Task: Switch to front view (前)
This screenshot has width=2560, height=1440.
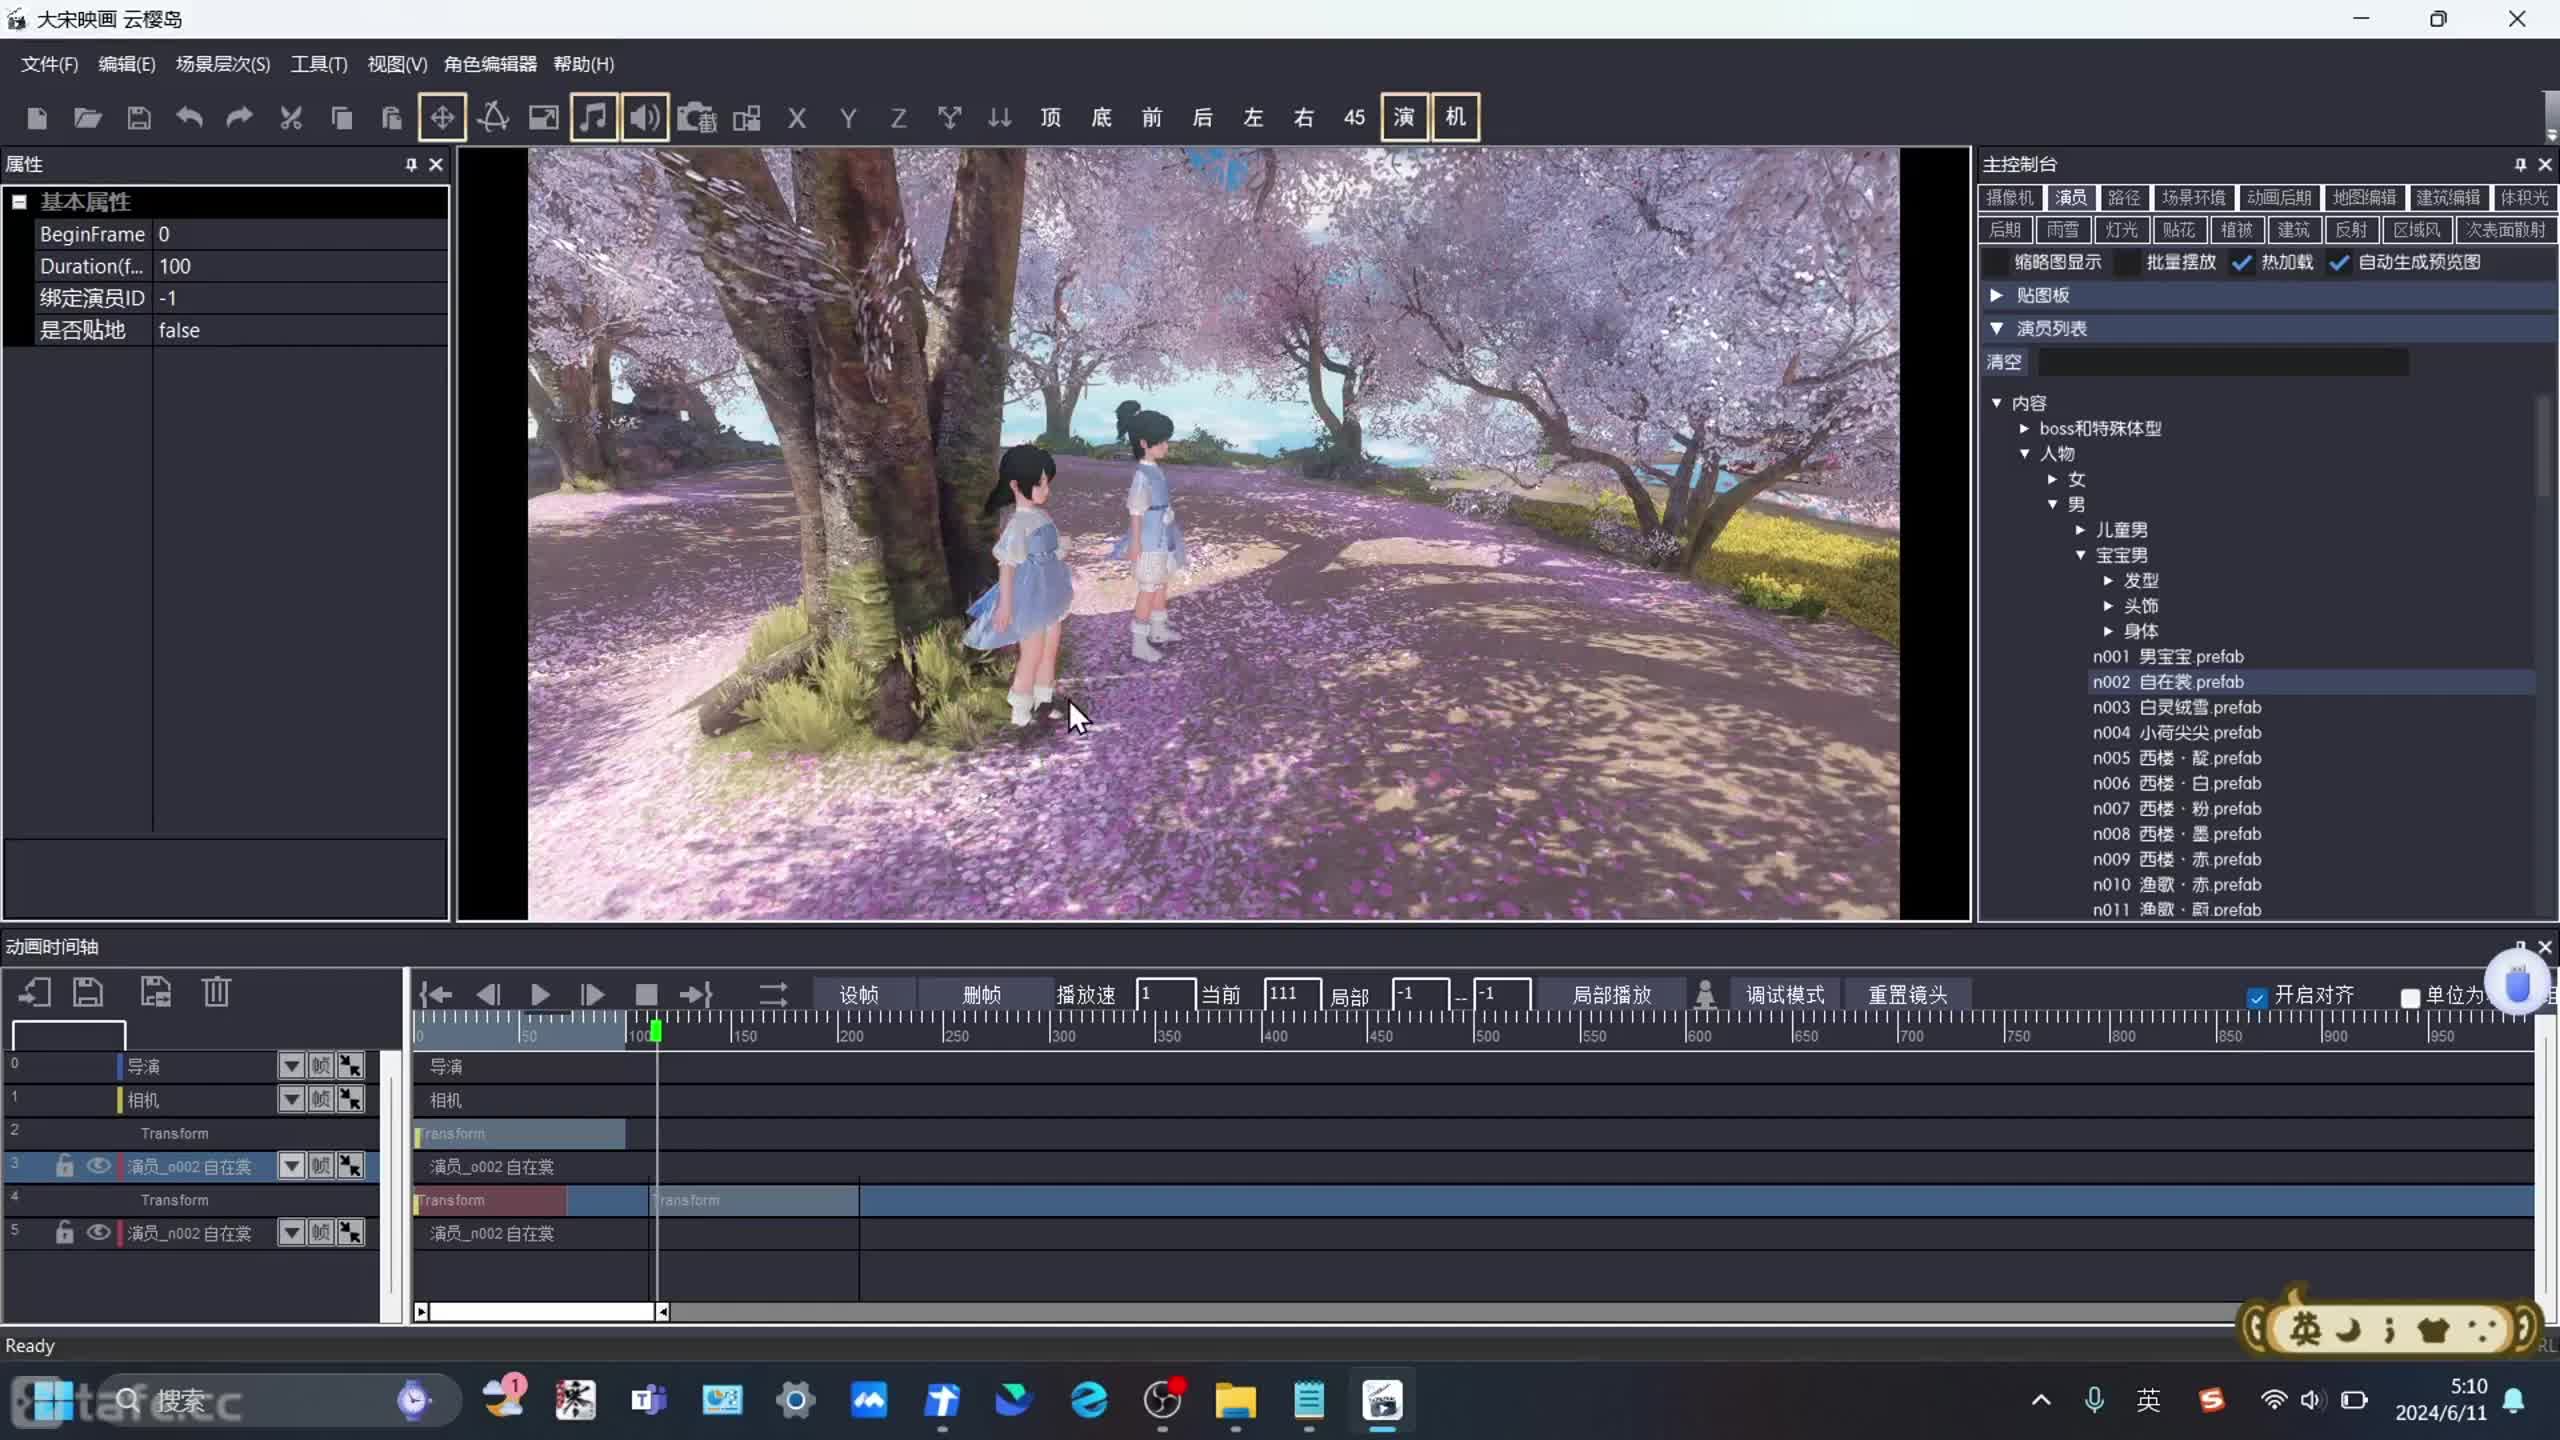Action: [x=1152, y=118]
